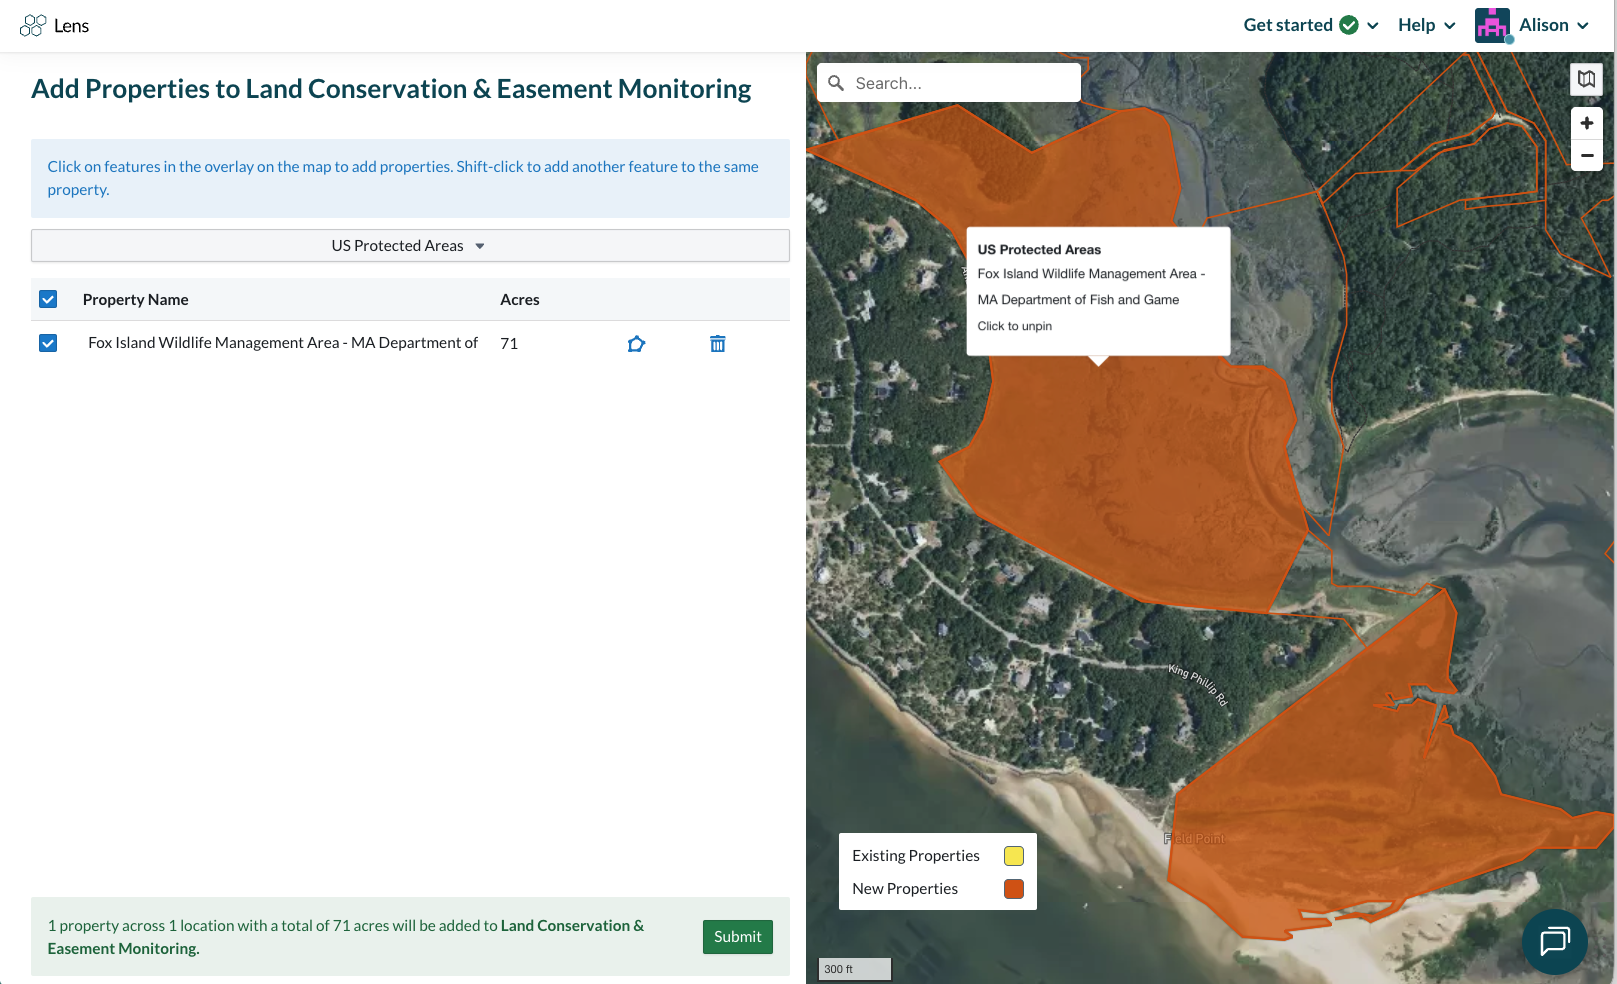Delete the Fox Island property row
Image resolution: width=1617 pixels, height=984 pixels.
point(717,344)
